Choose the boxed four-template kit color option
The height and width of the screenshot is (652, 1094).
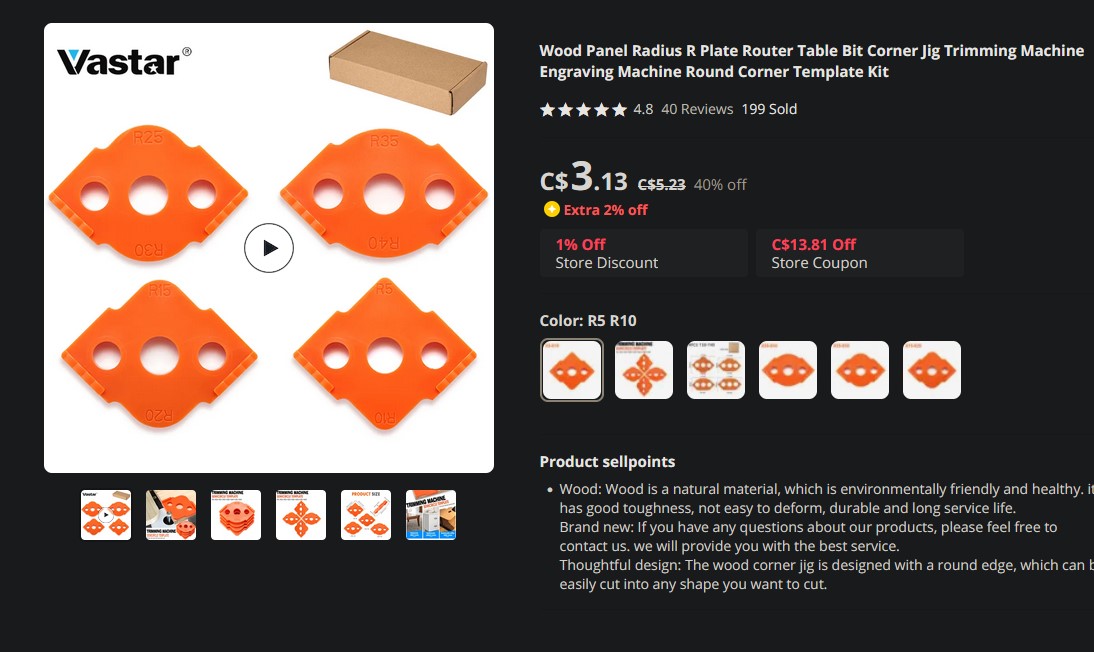click(716, 370)
